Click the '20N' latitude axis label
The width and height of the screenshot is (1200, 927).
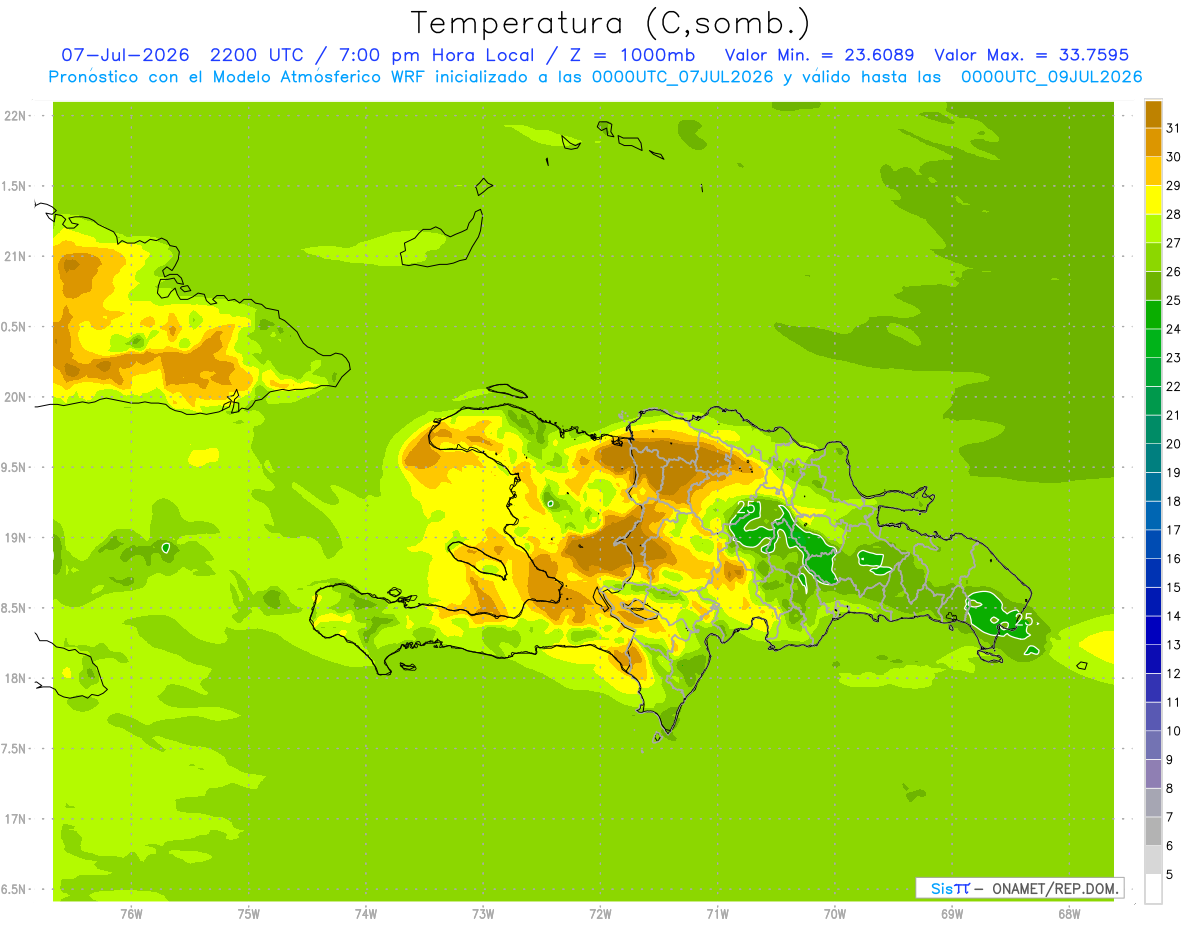click(x=15, y=397)
